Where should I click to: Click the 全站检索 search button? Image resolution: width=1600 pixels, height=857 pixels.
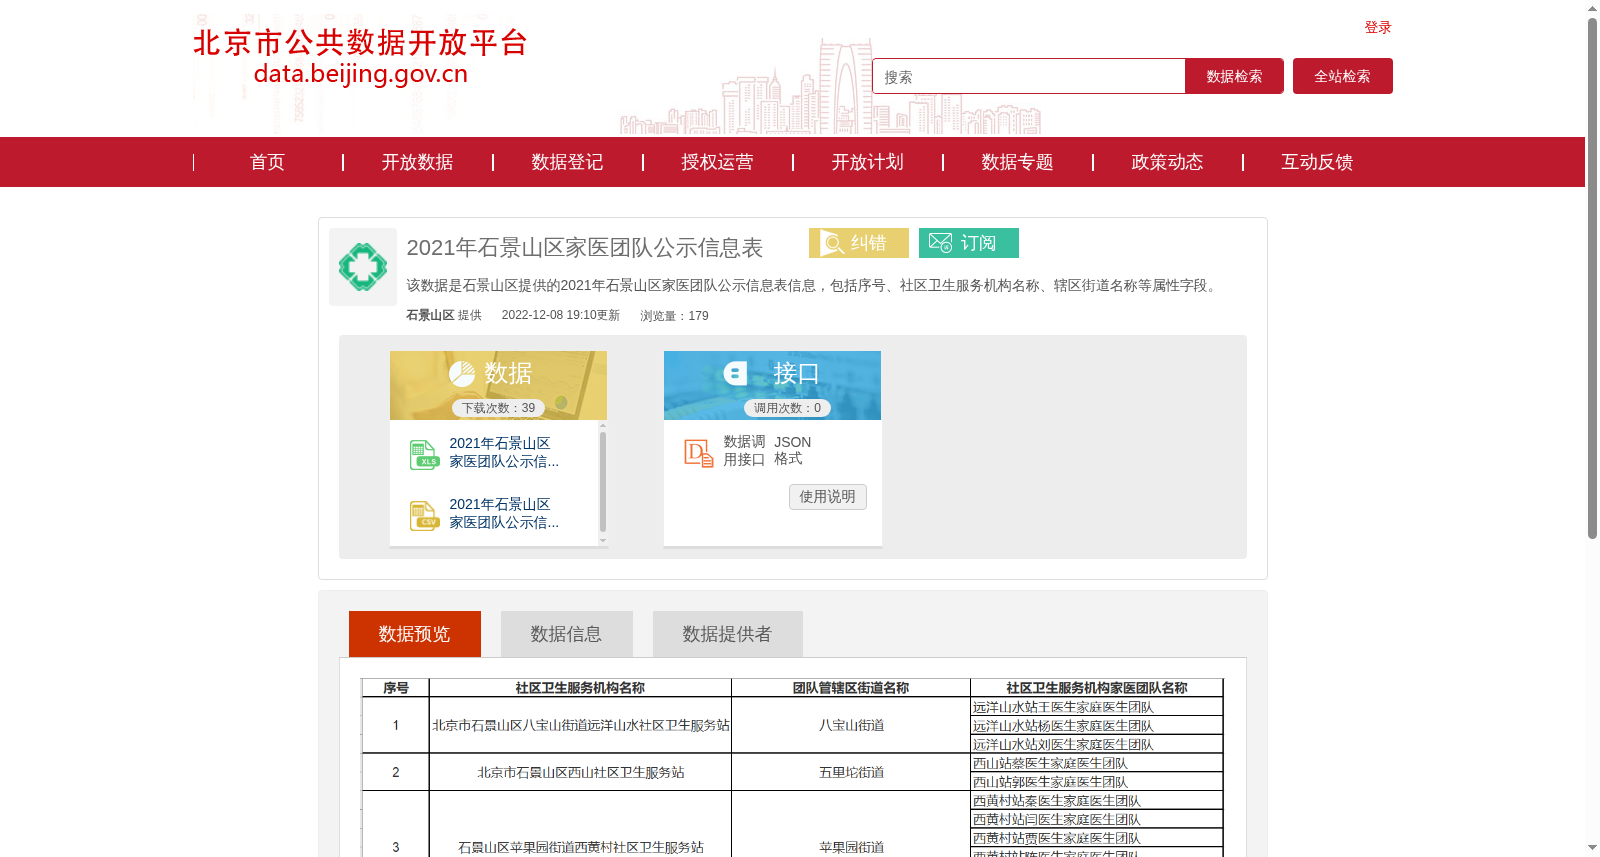[x=1343, y=76]
